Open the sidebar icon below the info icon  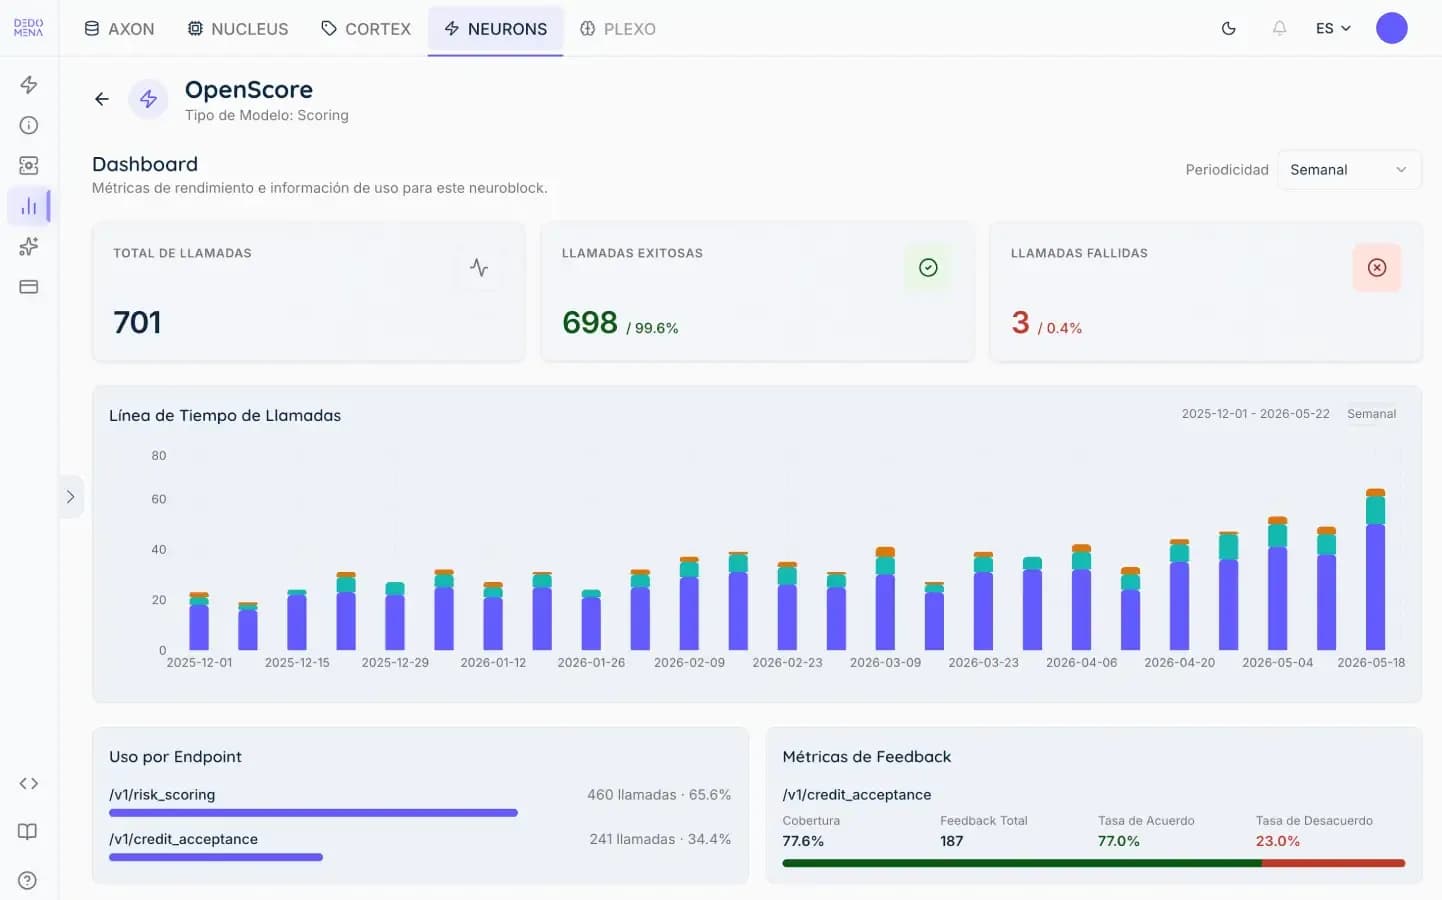tap(29, 165)
